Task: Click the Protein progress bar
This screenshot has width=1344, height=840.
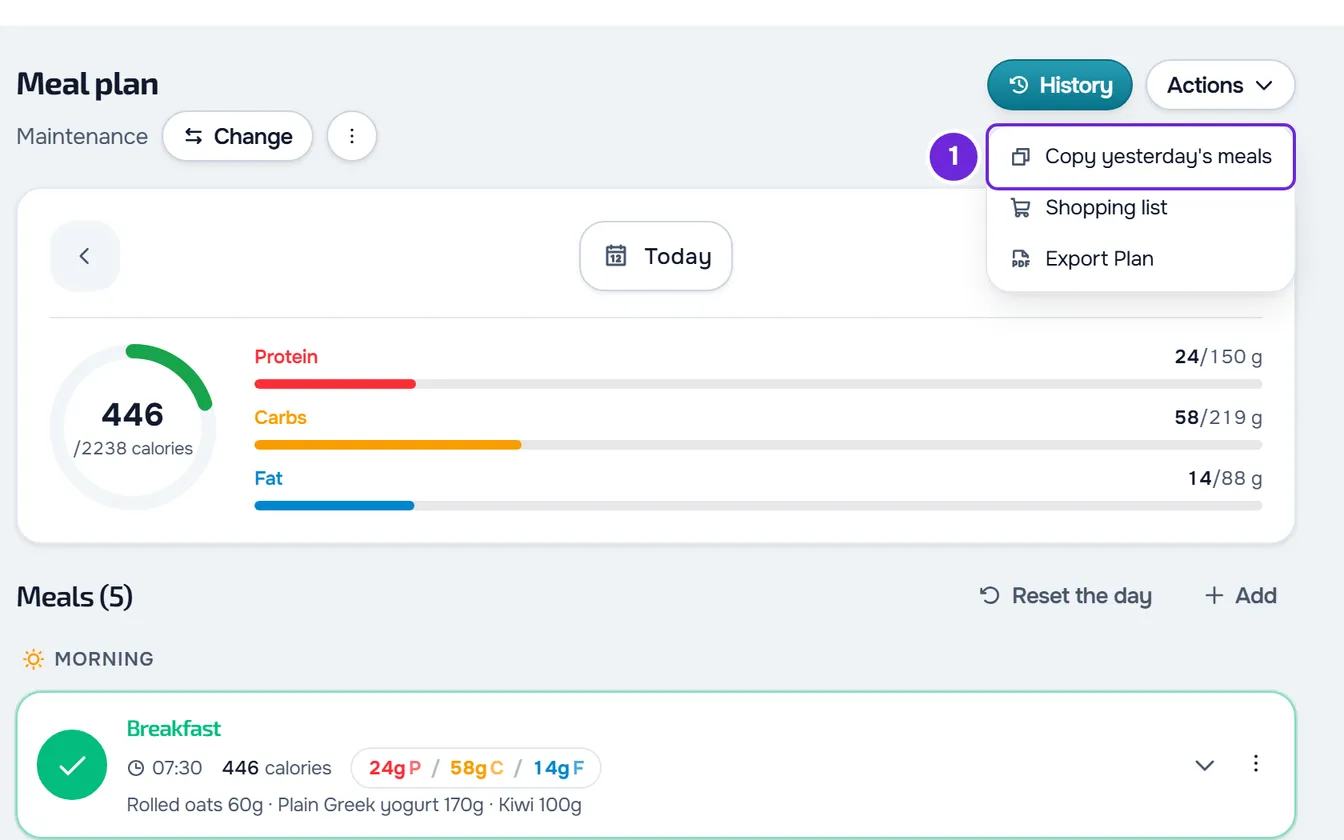Action: click(758, 384)
